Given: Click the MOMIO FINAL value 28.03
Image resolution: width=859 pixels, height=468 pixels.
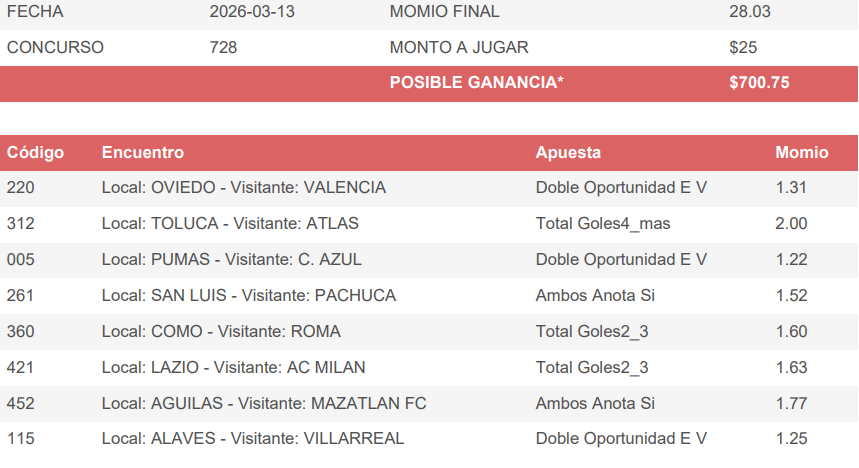Looking at the screenshot, I should click(x=750, y=12).
